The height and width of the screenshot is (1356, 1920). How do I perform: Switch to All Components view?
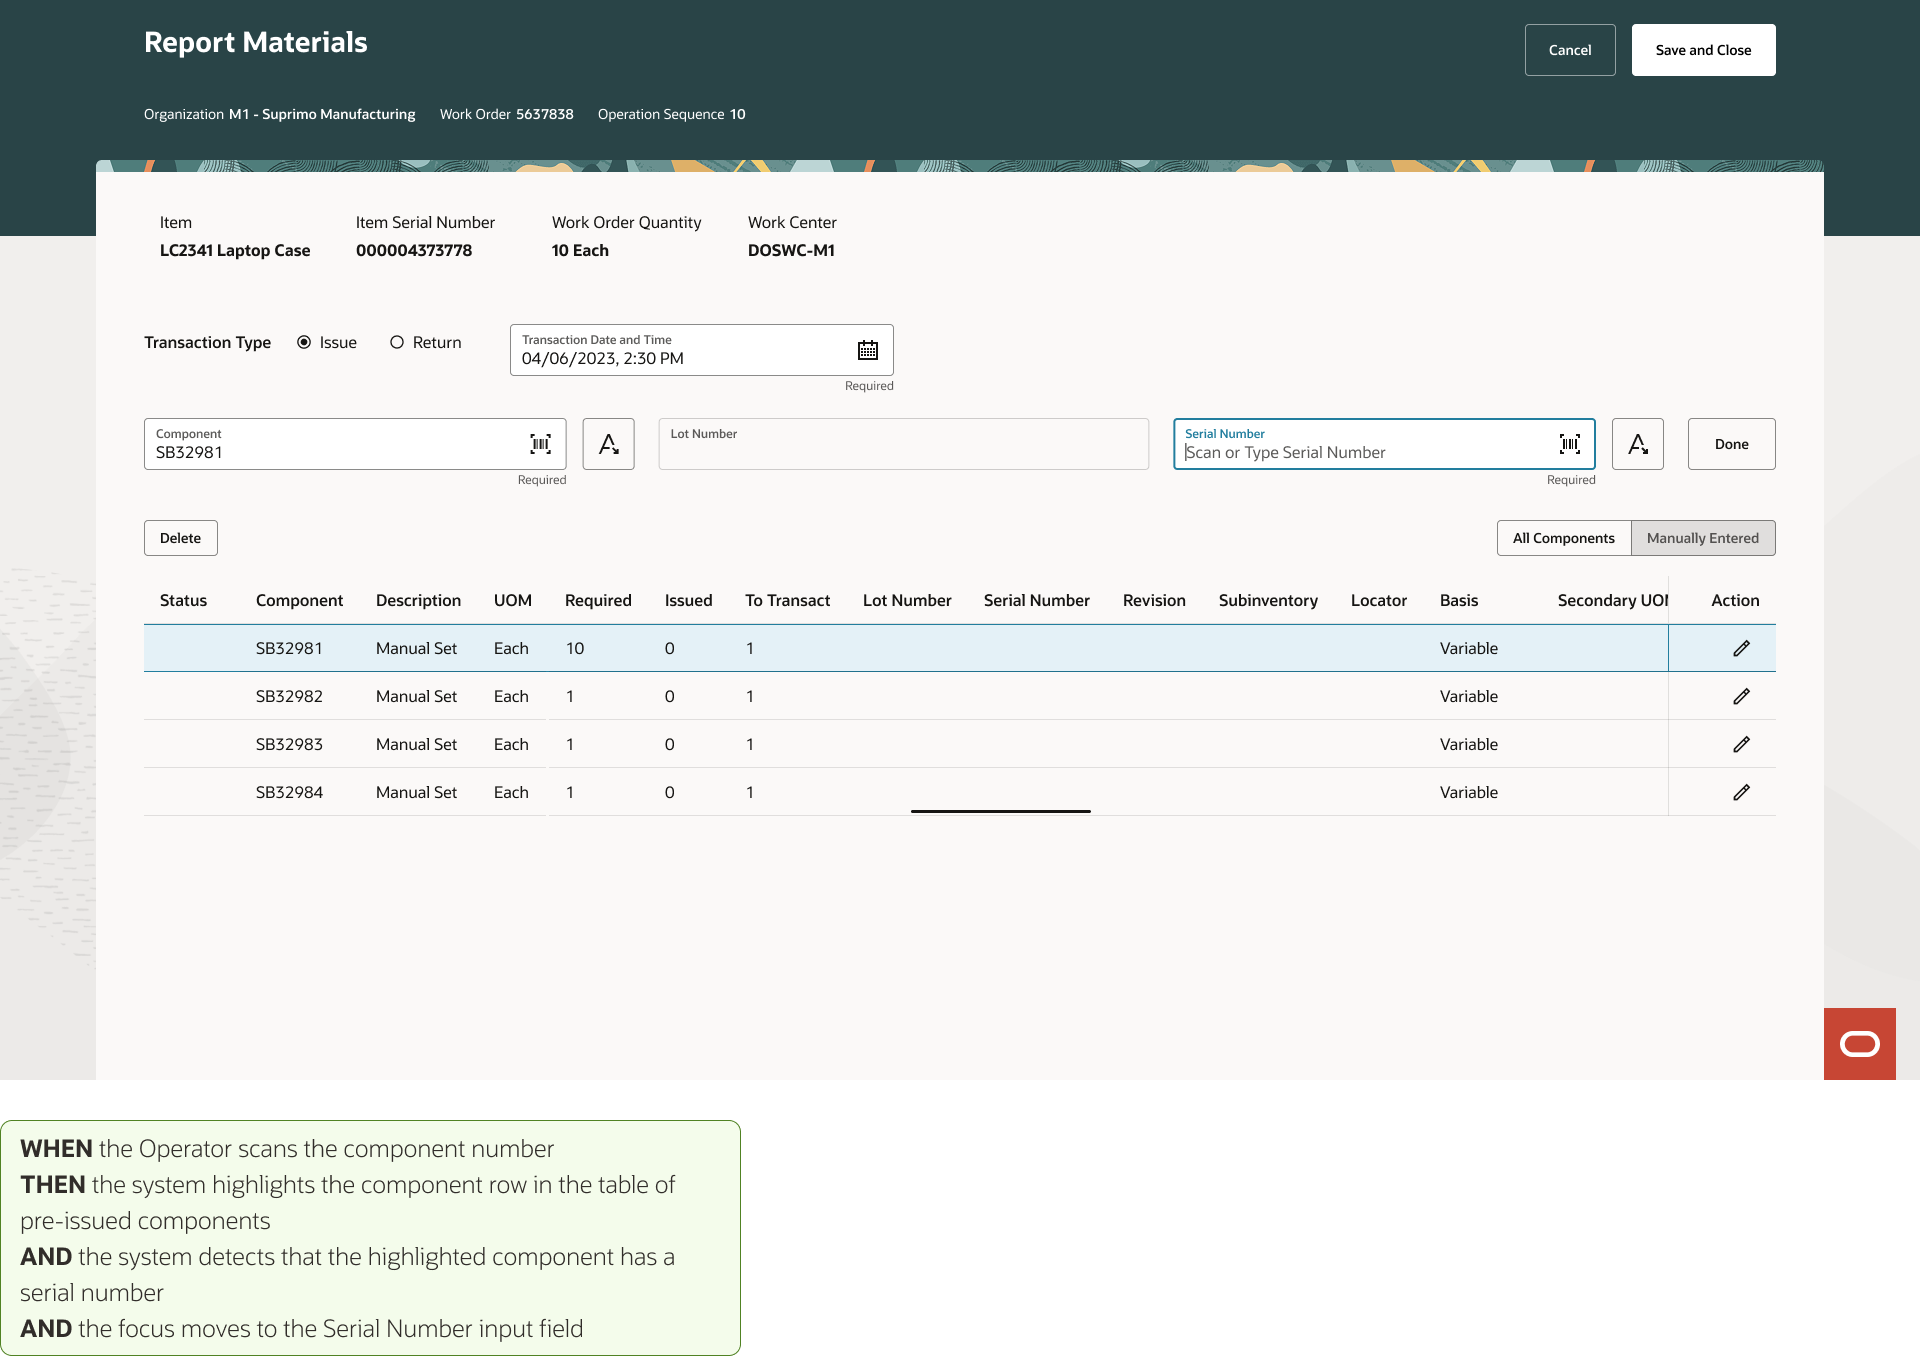1563,538
